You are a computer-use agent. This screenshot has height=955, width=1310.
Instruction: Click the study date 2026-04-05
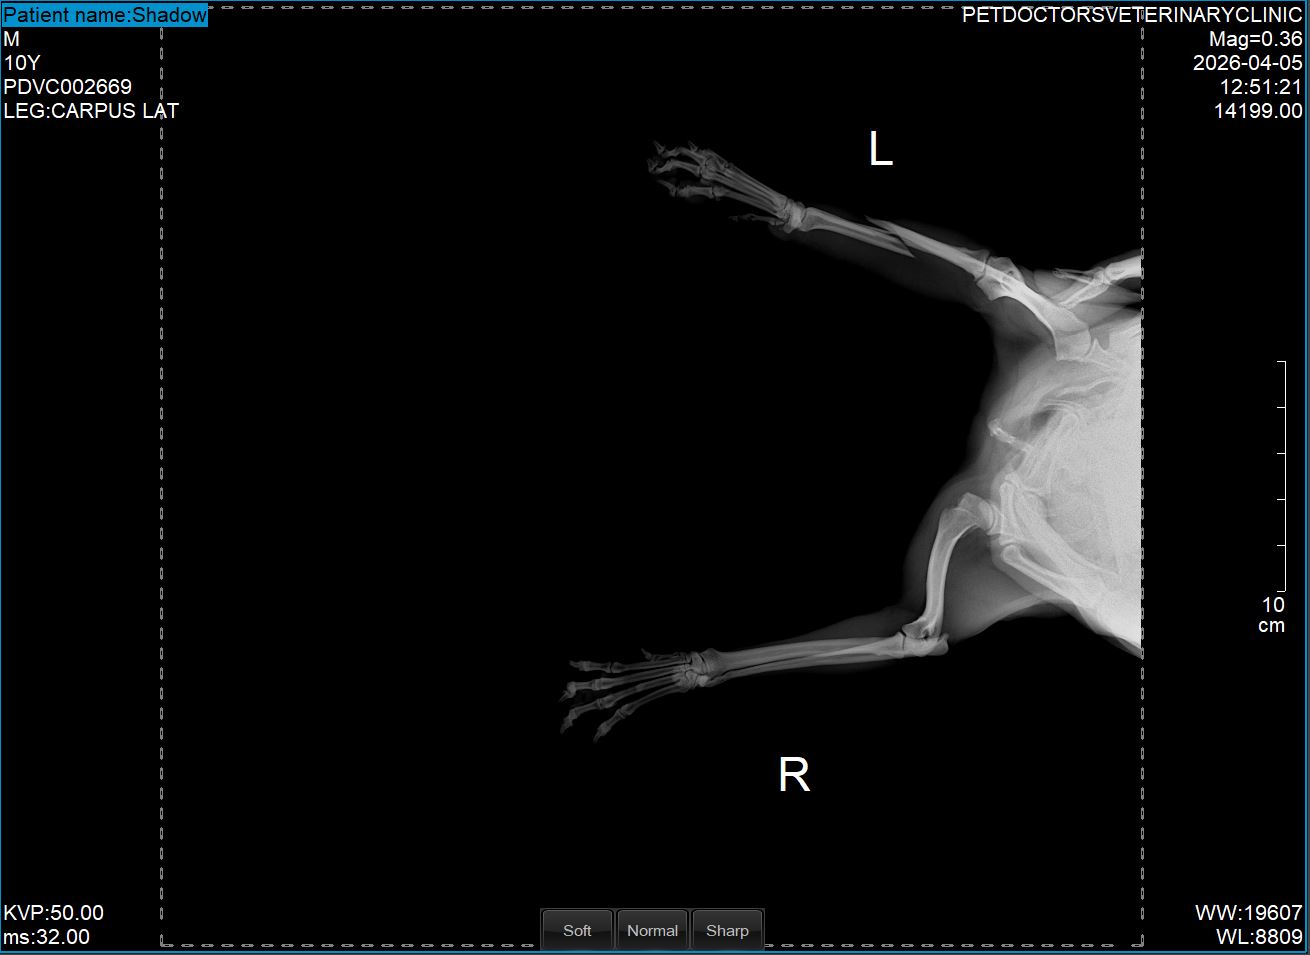click(1248, 63)
